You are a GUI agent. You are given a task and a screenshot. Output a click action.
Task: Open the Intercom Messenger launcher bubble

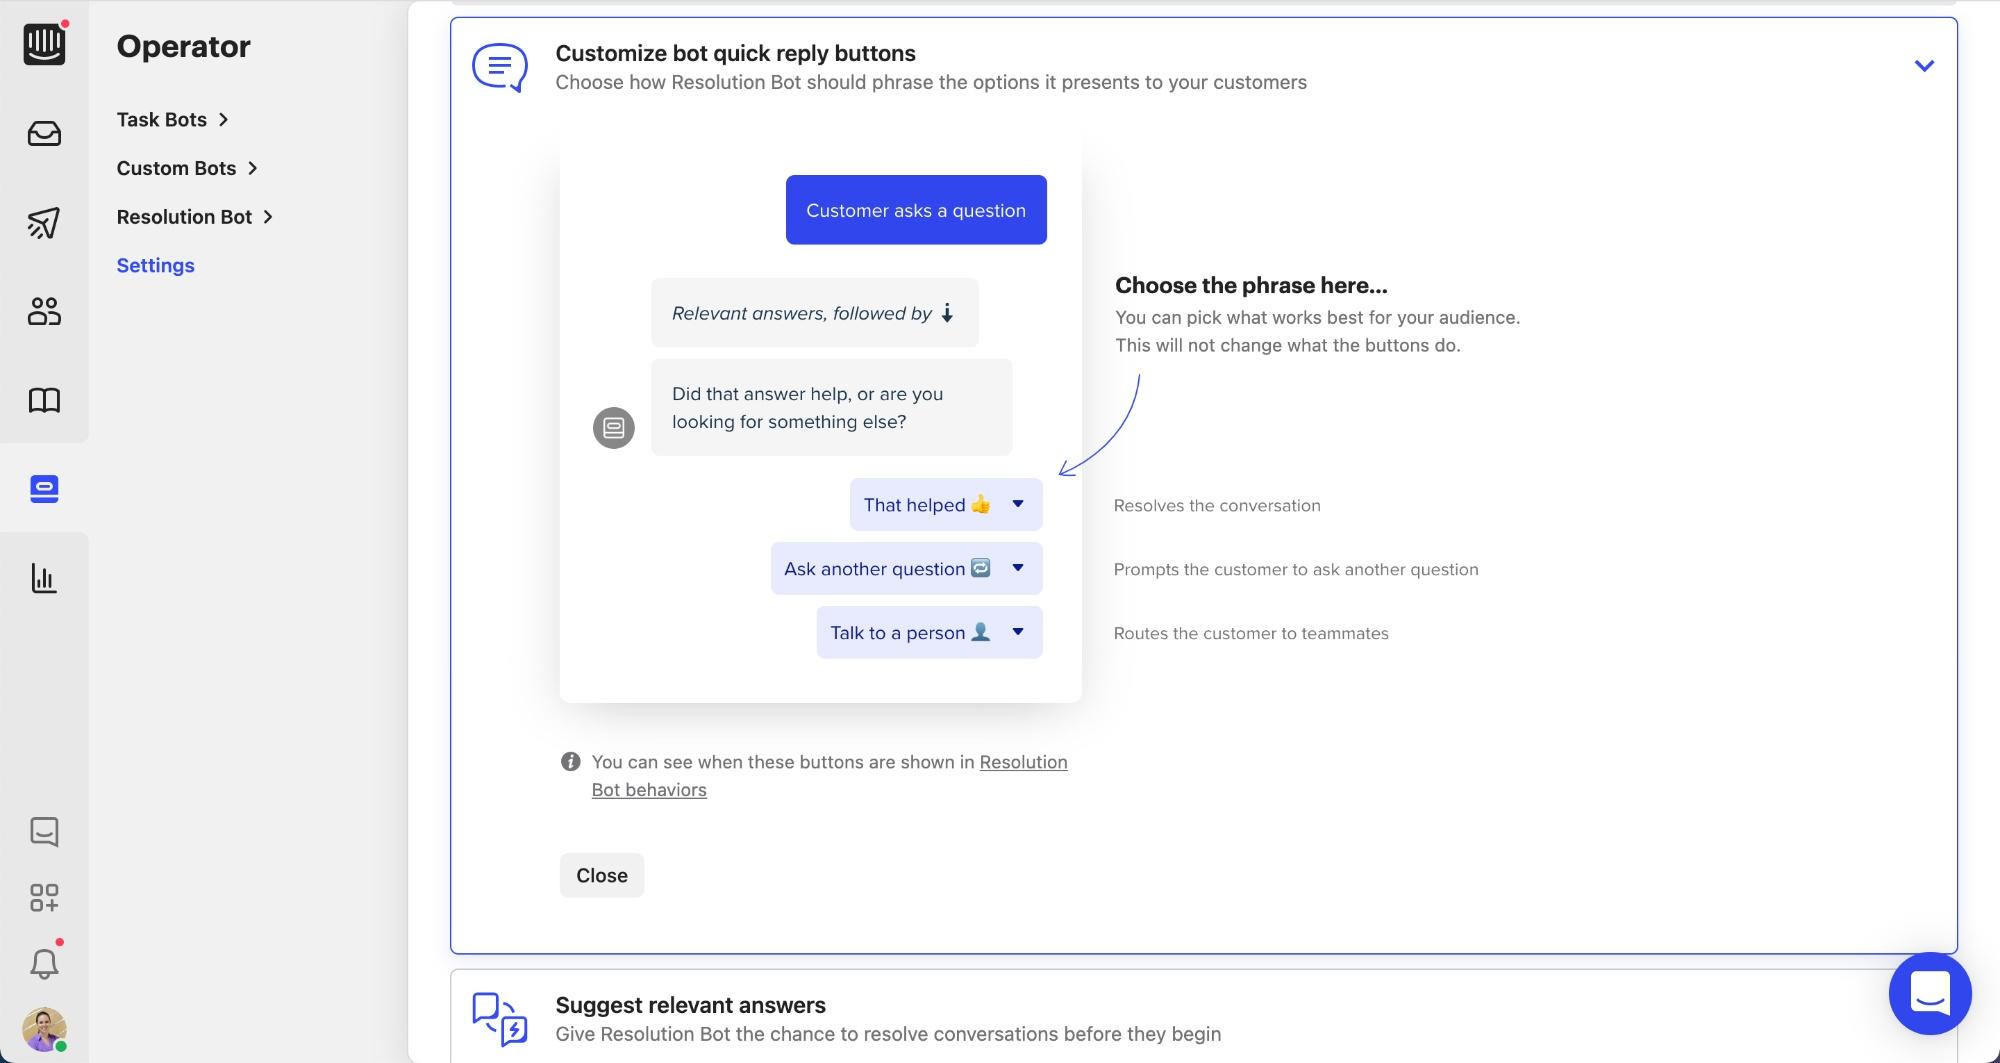[x=1930, y=993]
